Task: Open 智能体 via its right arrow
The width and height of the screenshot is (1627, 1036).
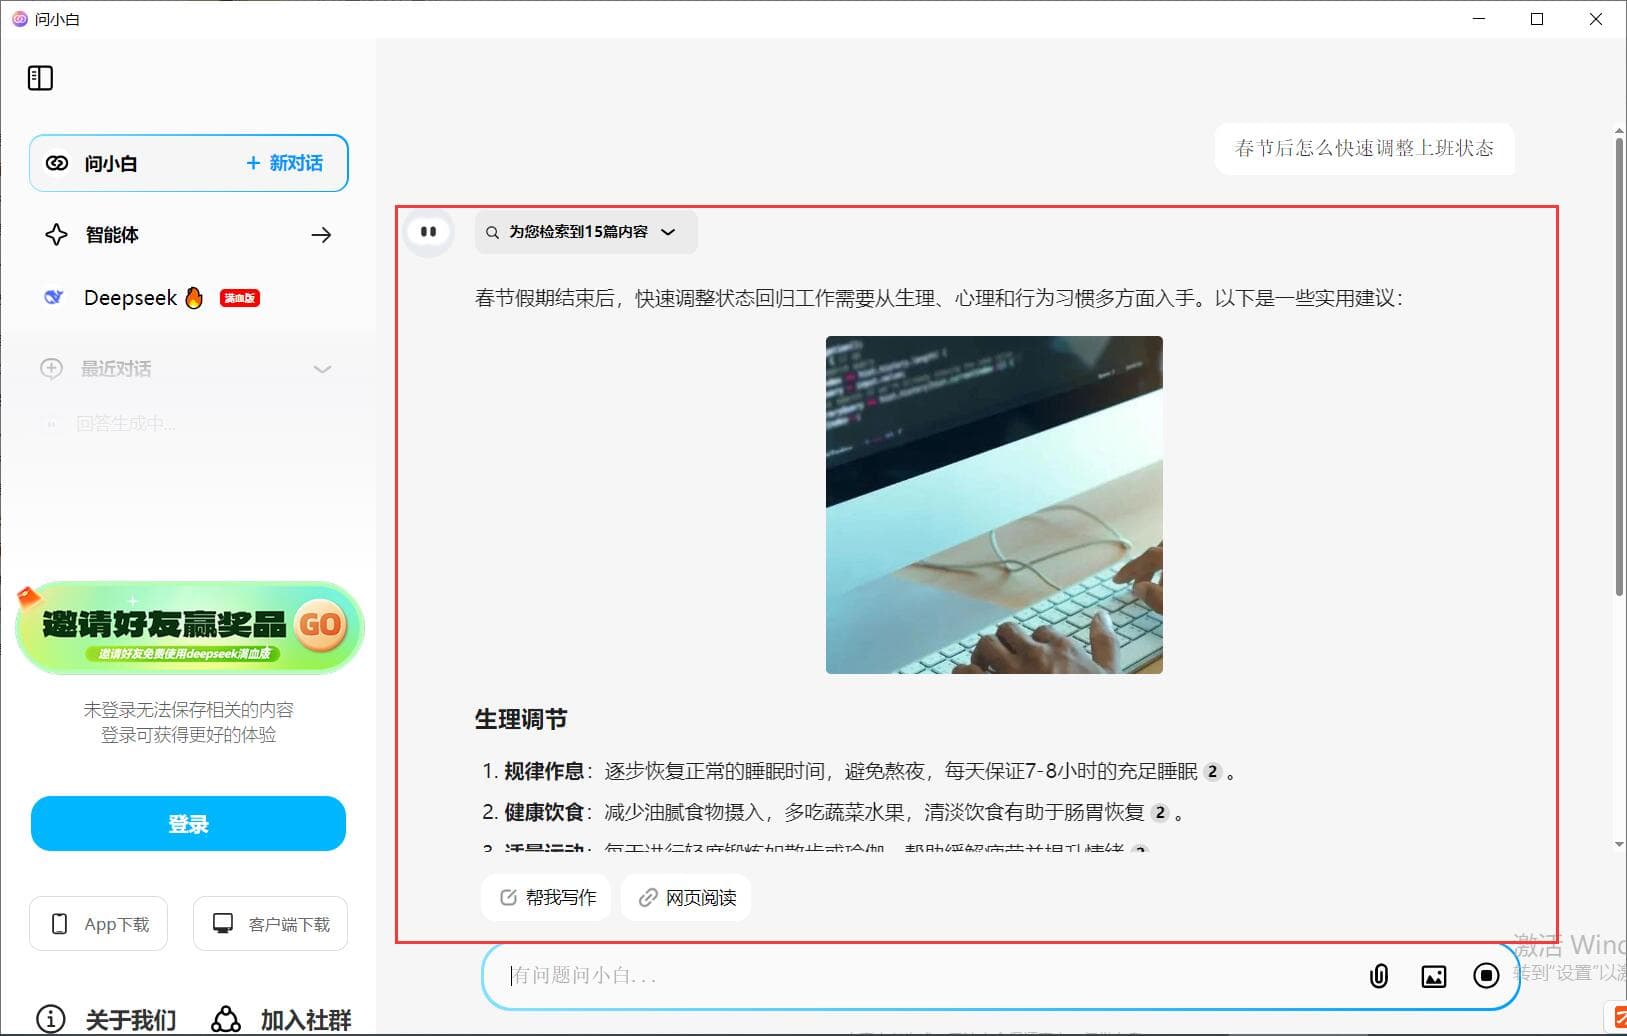Action: pyautogui.click(x=321, y=235)
